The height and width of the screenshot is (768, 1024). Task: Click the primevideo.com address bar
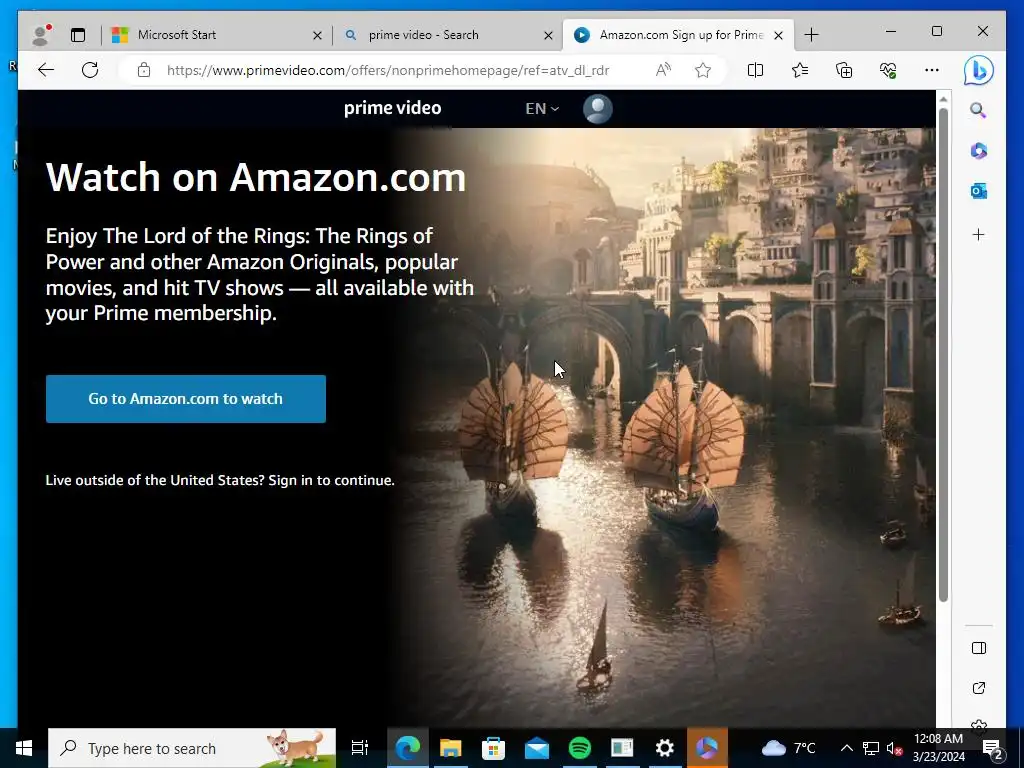point(388,70)
